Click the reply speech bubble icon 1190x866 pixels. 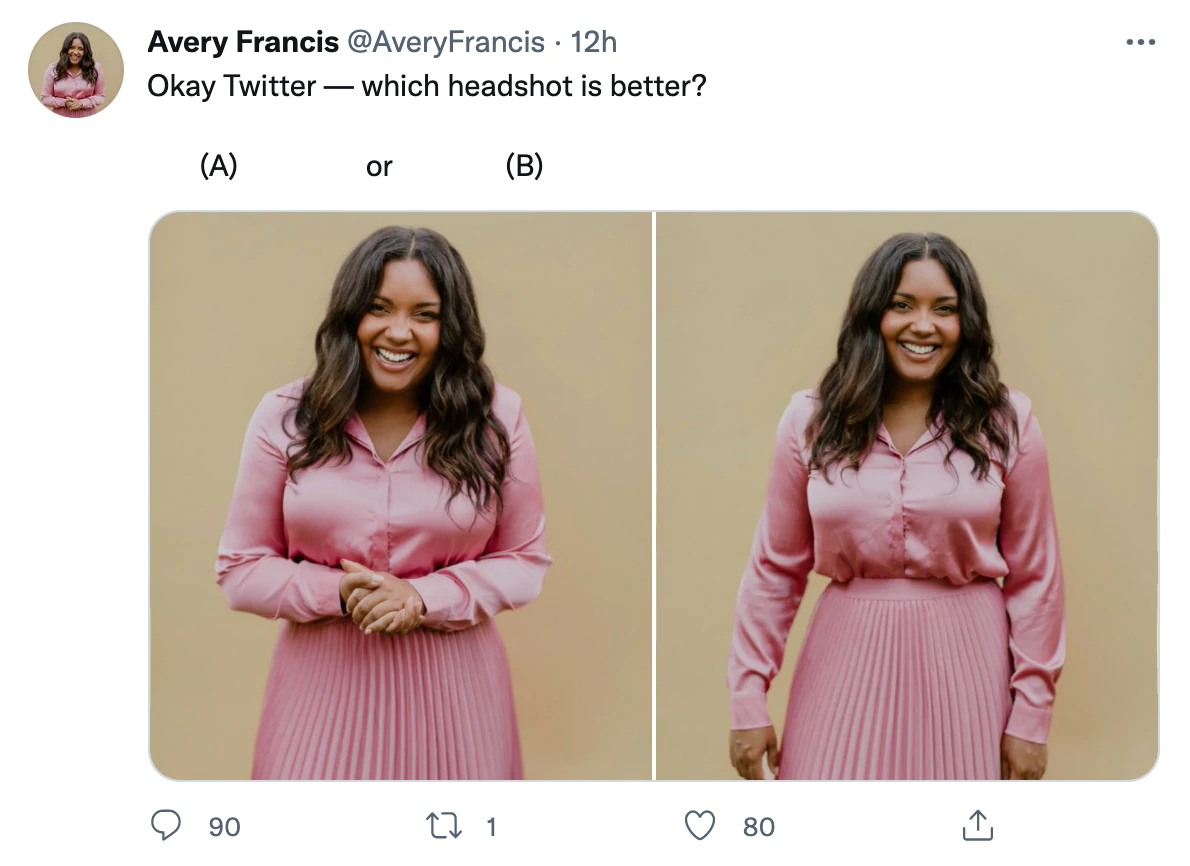[x=164, y=826]
